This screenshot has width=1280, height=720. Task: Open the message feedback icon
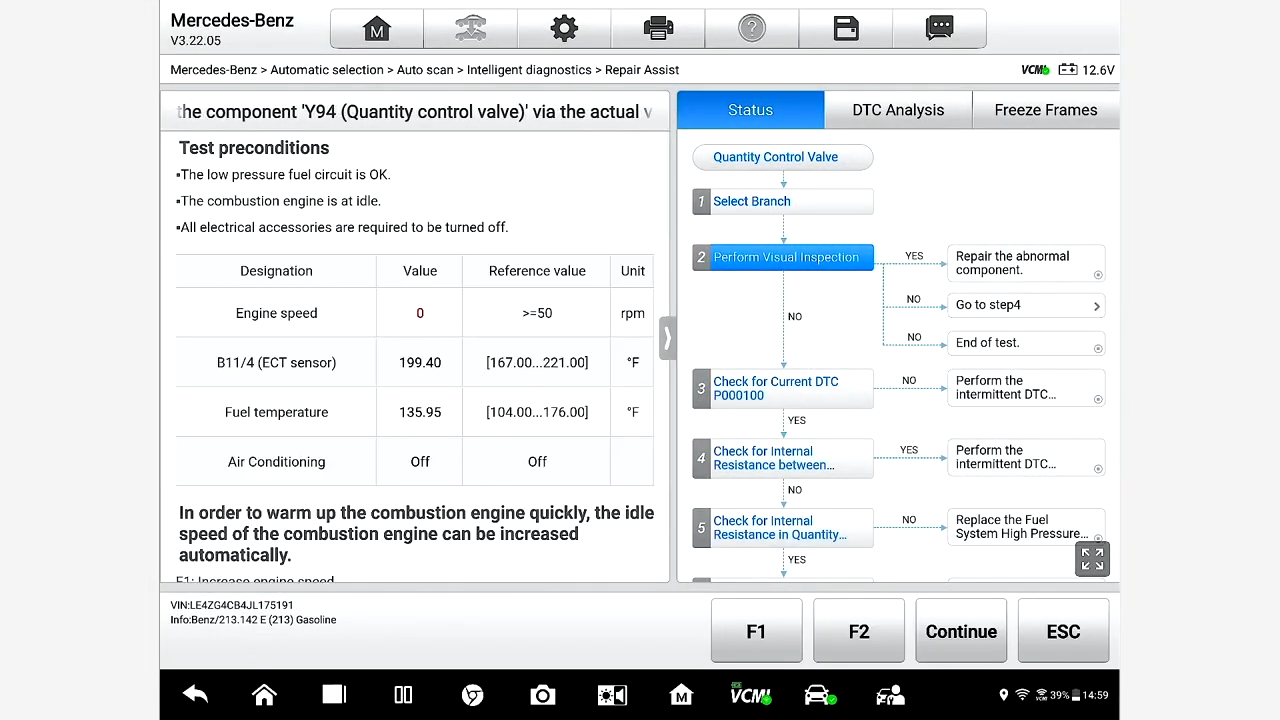coord(940,29)
